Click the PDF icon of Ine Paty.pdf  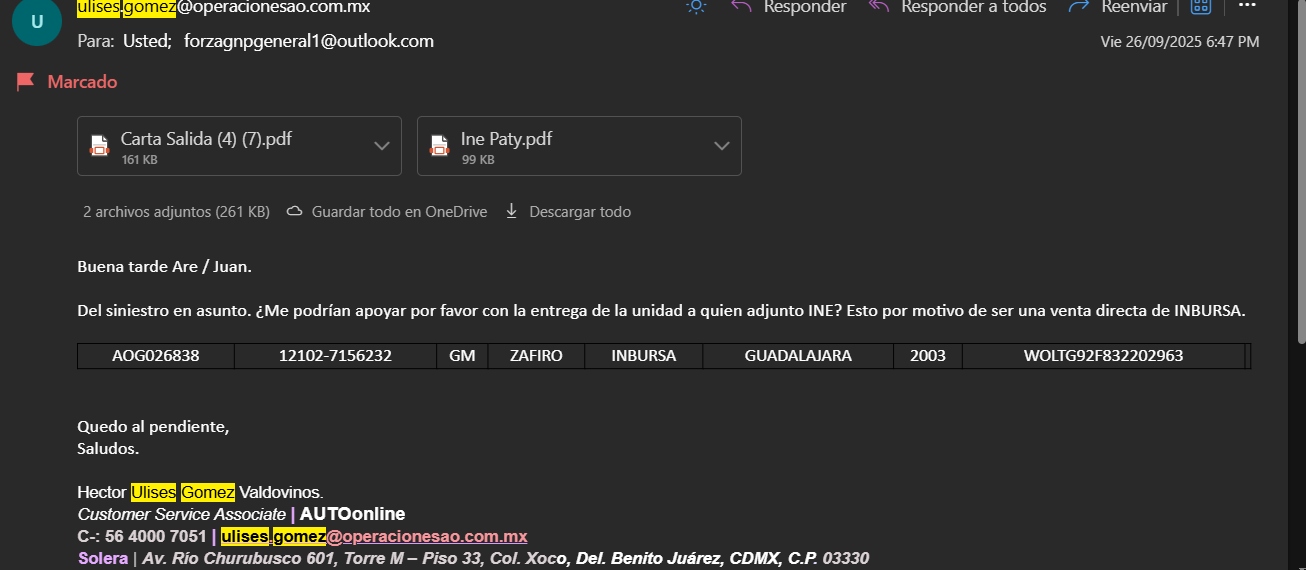(439, 146)
